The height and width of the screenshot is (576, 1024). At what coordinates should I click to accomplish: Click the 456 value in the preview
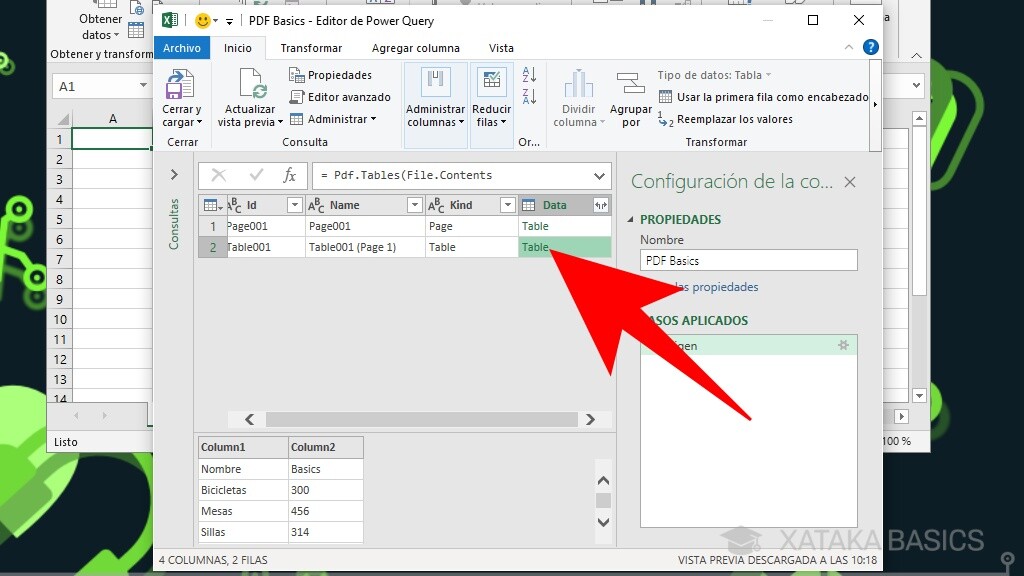coord(325,511)
